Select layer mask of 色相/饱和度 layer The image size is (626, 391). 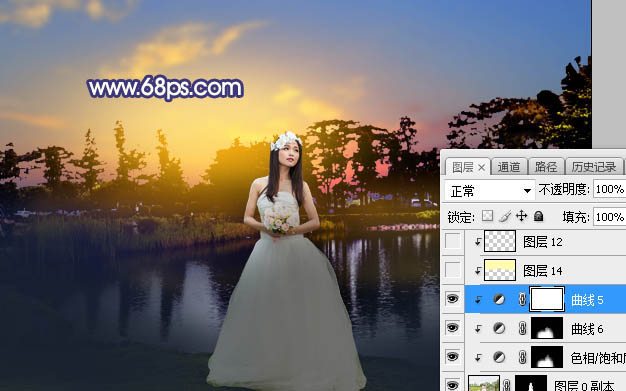point(547,357)
